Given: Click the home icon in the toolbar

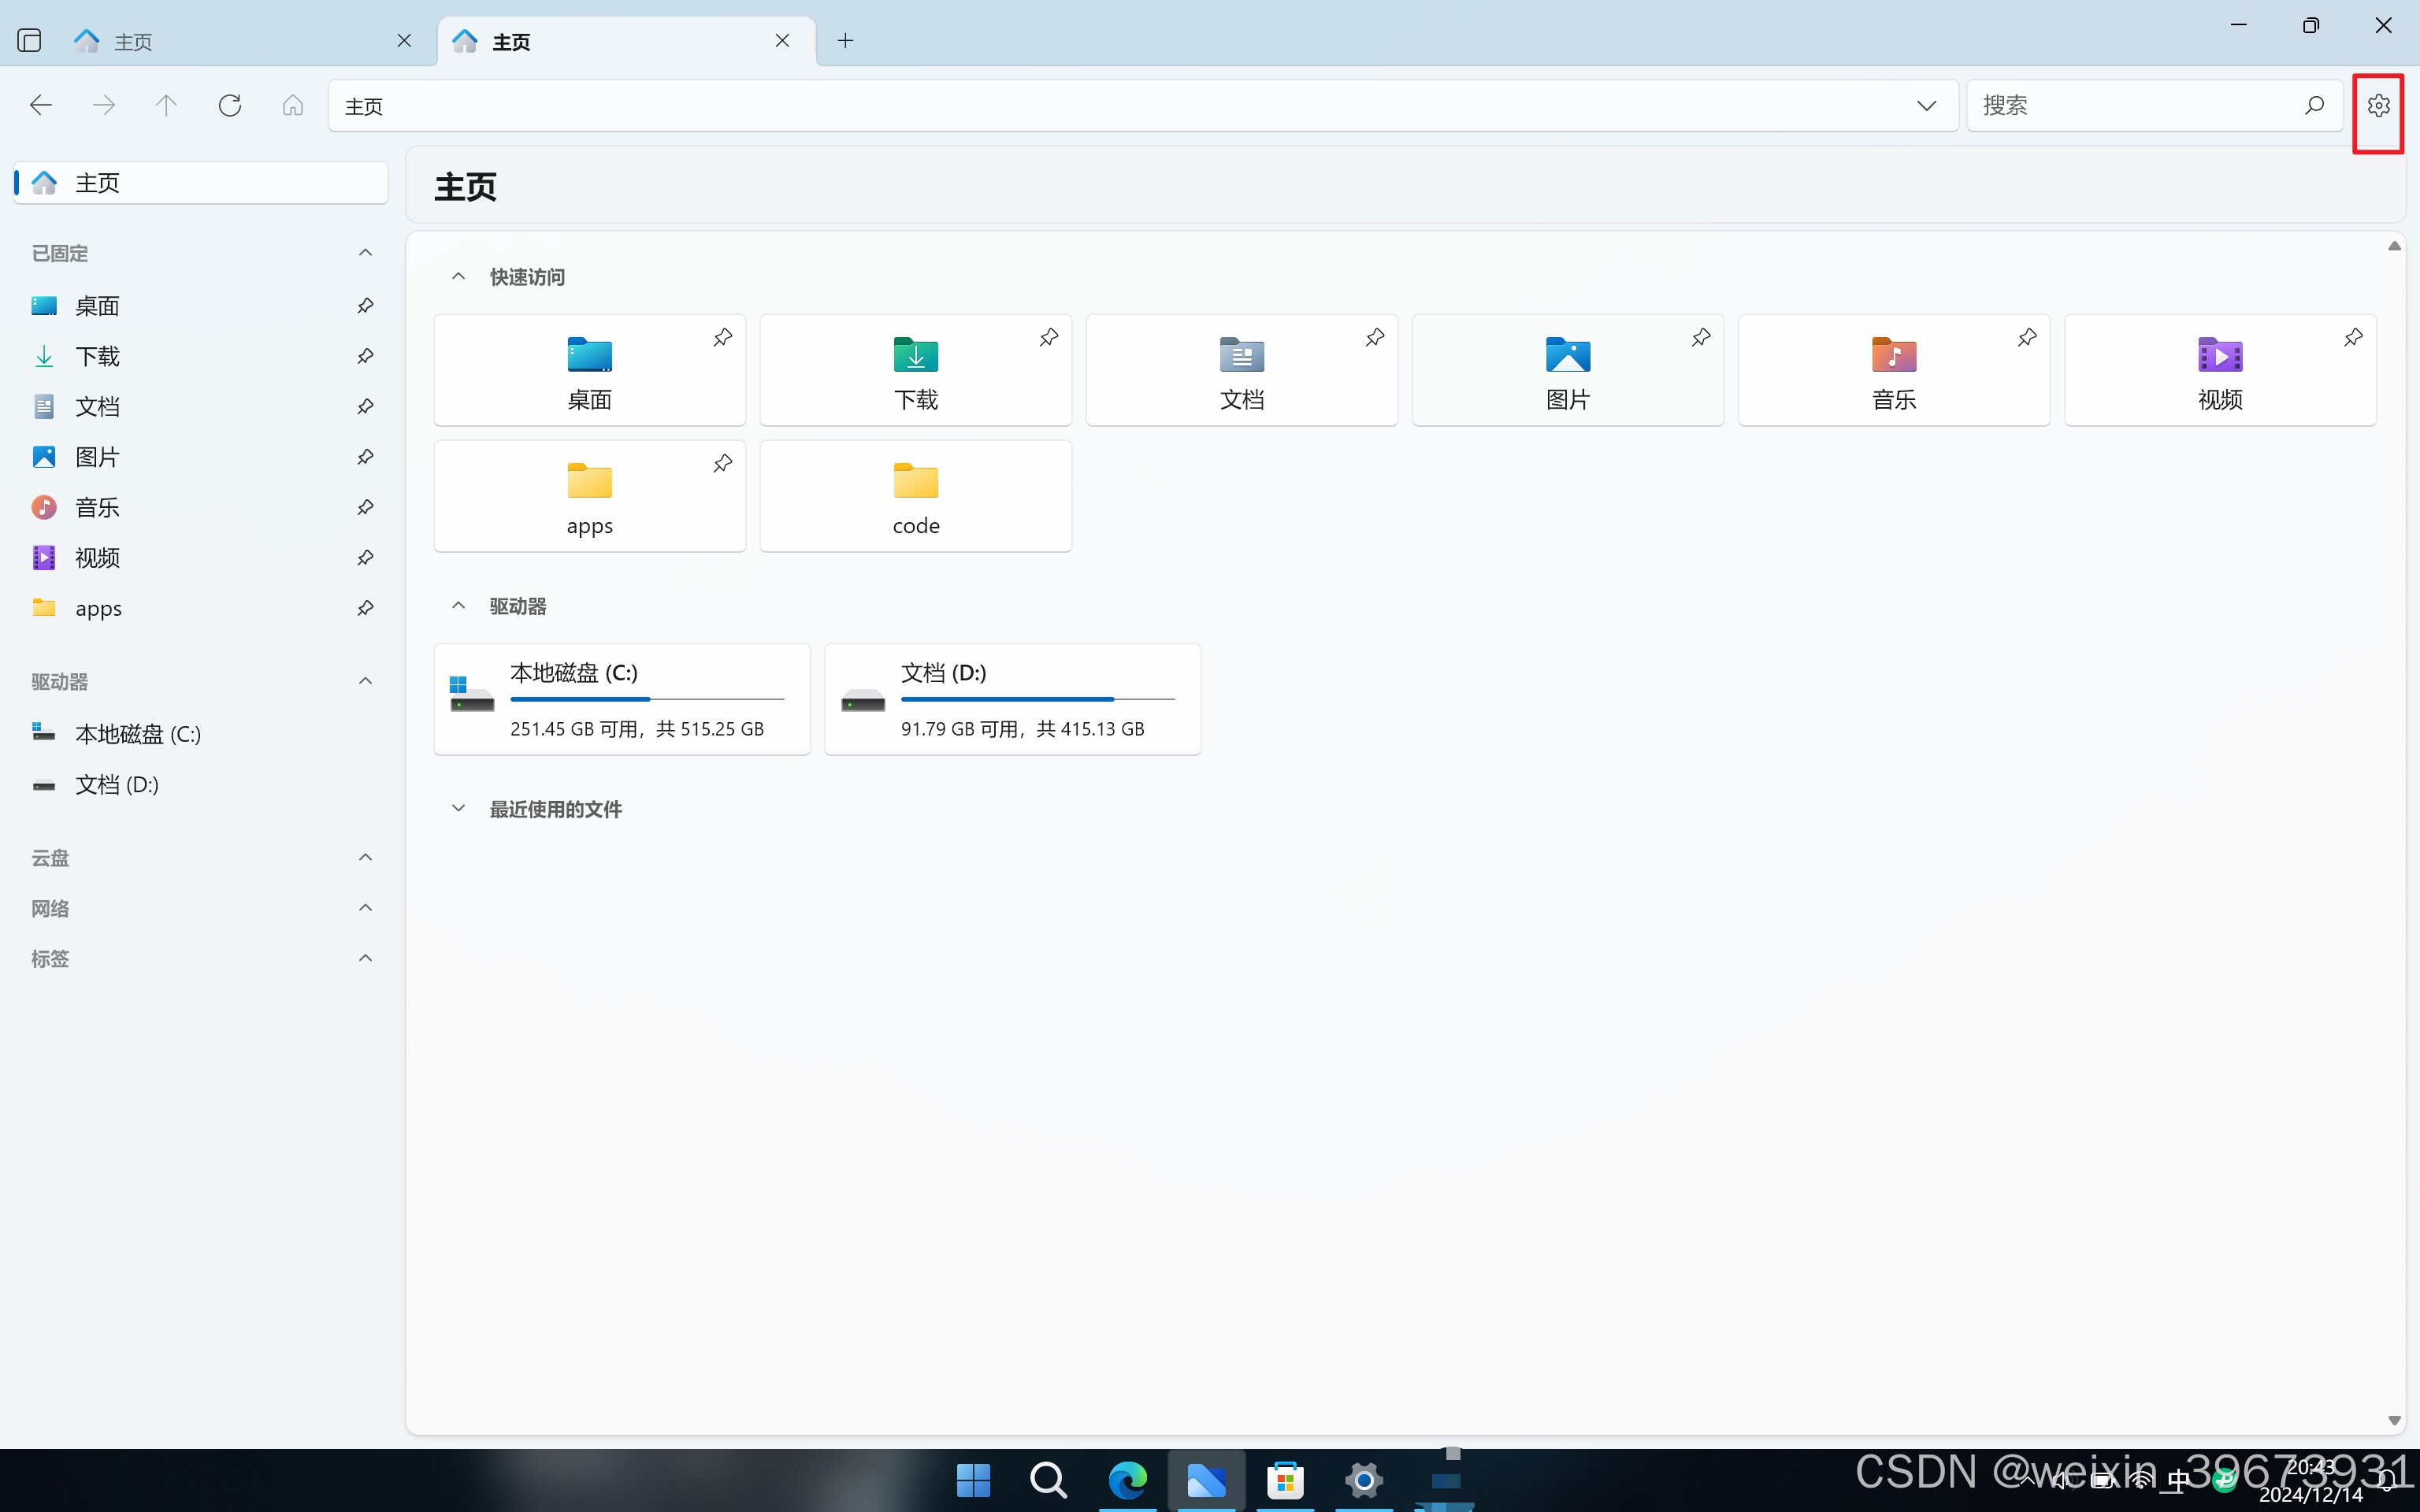Looking at the screenshot, I should pos(292,105).
